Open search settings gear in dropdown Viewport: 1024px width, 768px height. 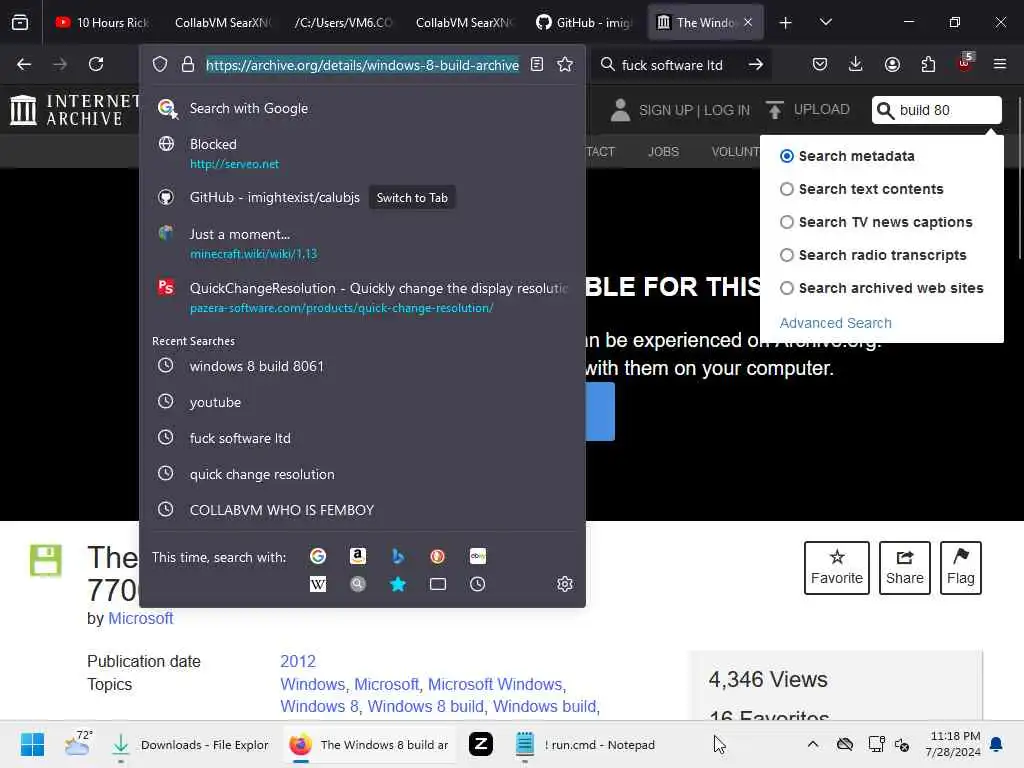tap(565, 584)
